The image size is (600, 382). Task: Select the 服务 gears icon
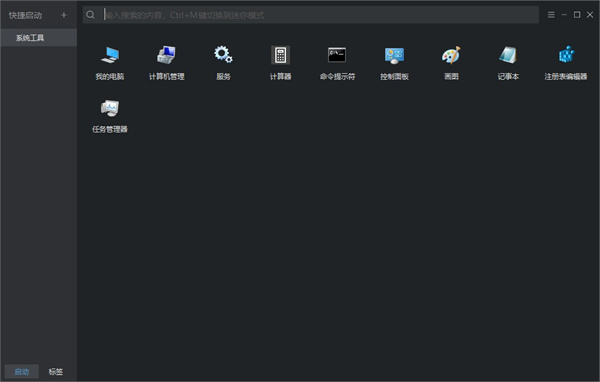point(223,55)
